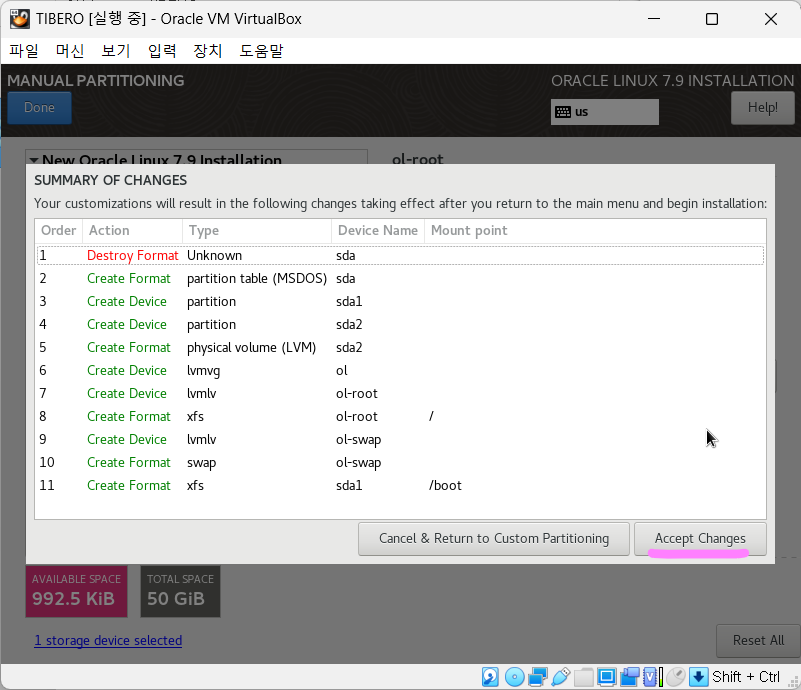Click the keyboard icon beside us layout
Viewport: 801px width, 690px height.
(563, 112)
